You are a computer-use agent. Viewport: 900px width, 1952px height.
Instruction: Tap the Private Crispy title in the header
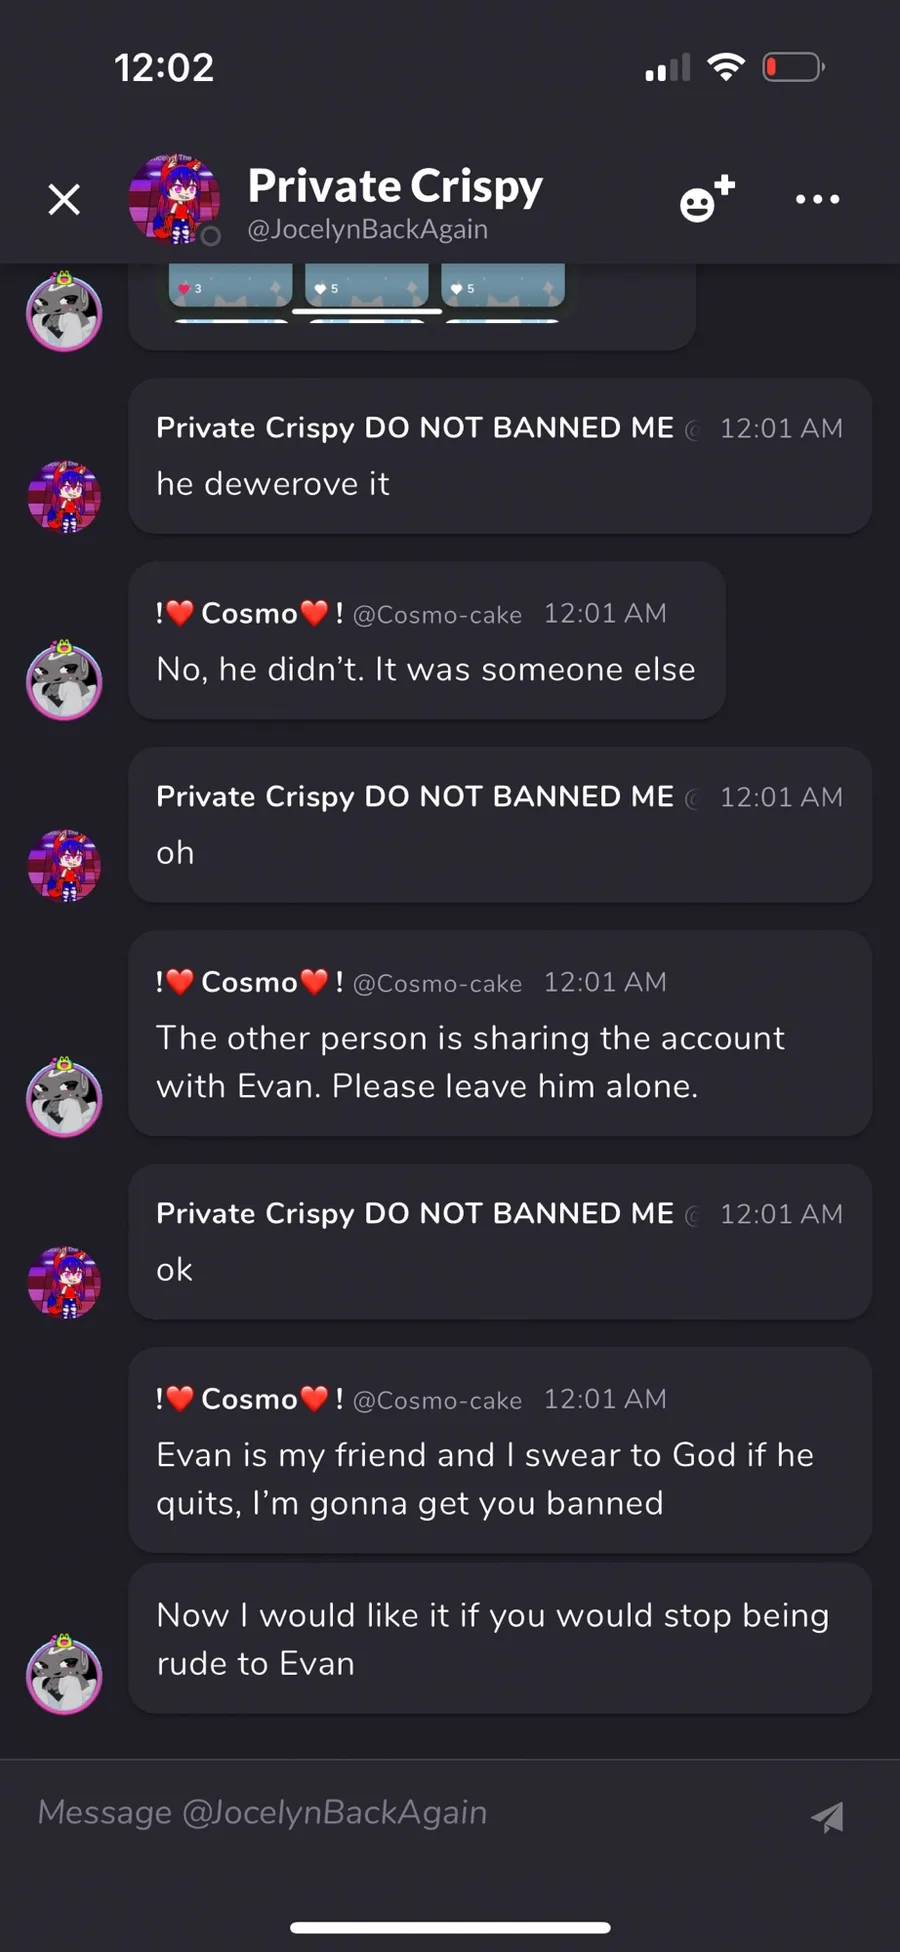pos(395,185)
